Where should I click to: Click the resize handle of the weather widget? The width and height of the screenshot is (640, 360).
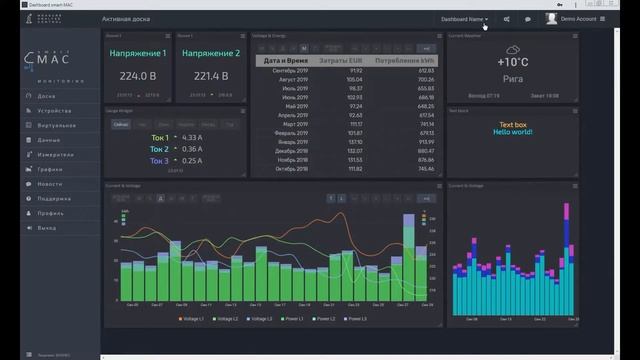[576, 100]
